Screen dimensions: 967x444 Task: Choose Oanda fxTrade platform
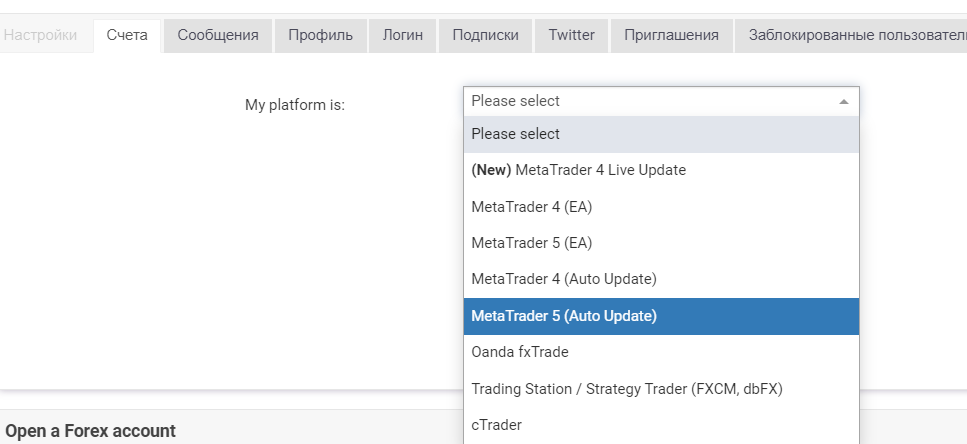point(661,352)
